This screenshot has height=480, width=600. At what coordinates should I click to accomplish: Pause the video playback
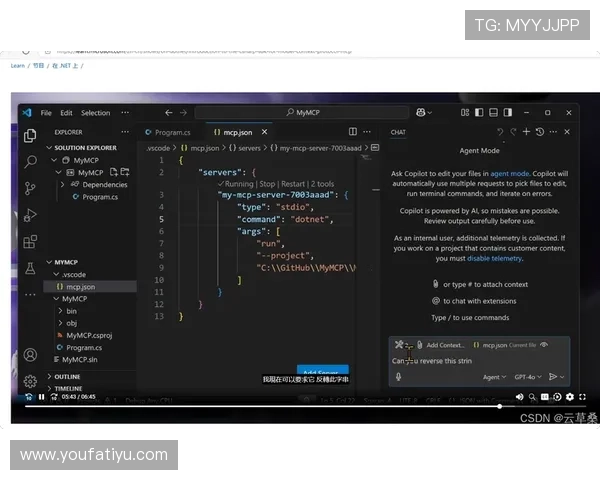41,397
